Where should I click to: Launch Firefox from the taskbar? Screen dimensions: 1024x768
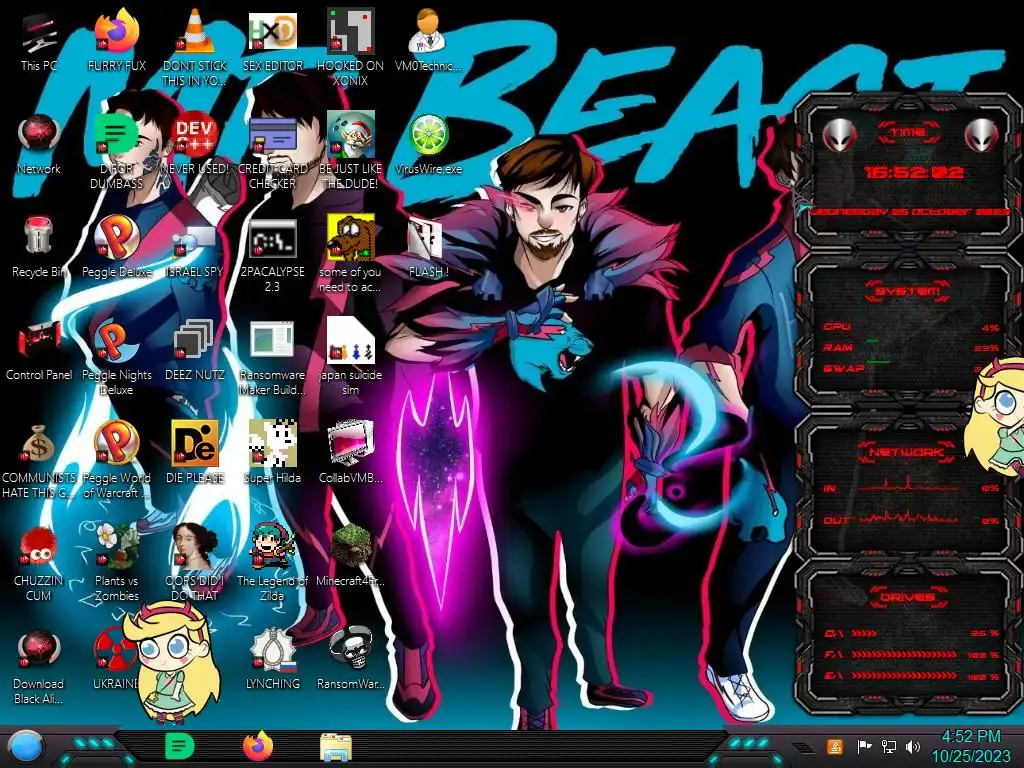258,746
